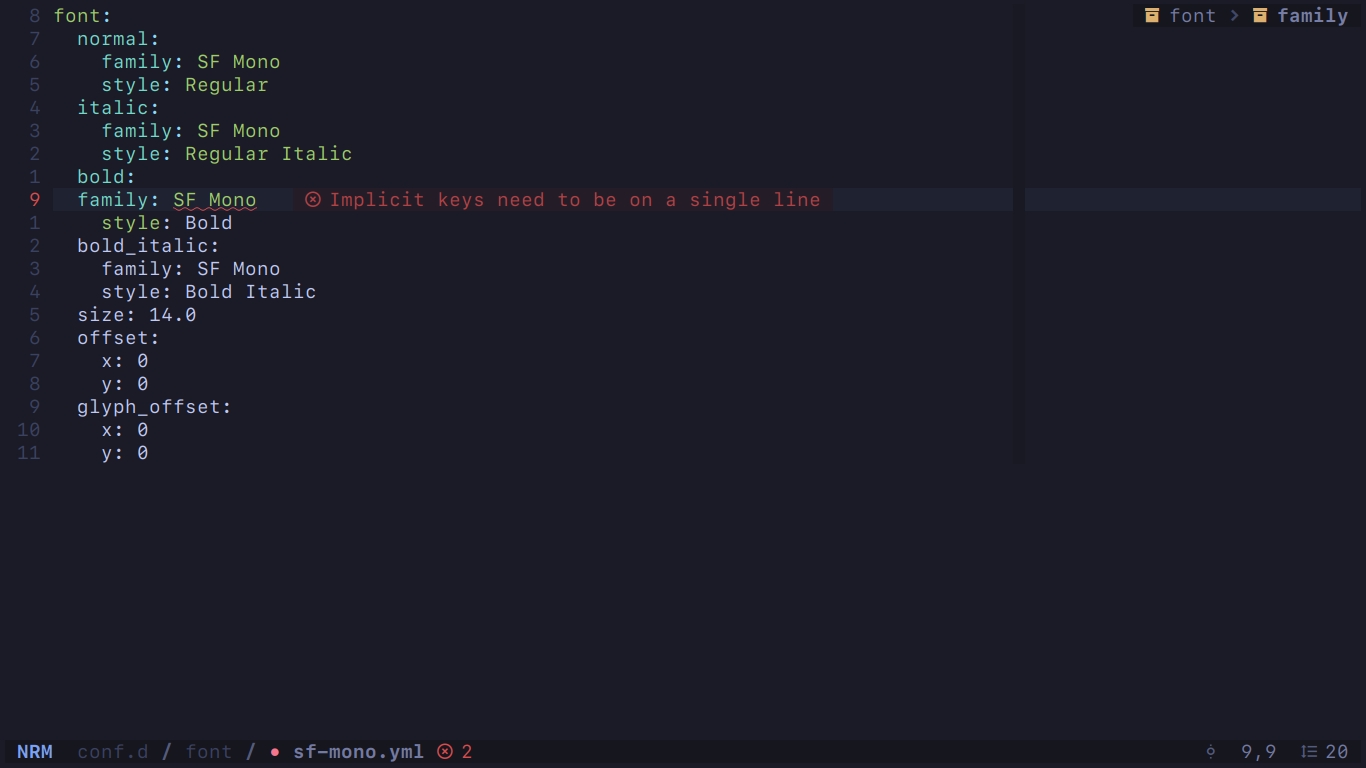
Task: Click the Implicit keys diagnostic message
Action: pos(575,200)
